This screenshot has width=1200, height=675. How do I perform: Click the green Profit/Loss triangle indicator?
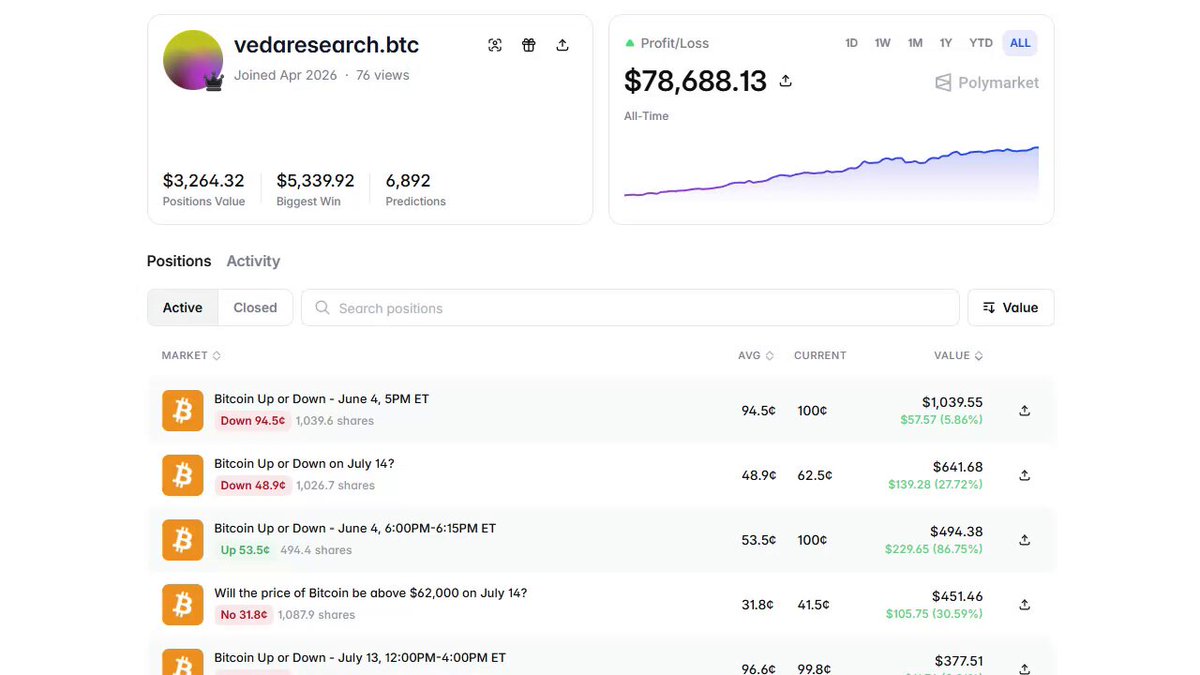pyautogui.click(x=630, y=43)
